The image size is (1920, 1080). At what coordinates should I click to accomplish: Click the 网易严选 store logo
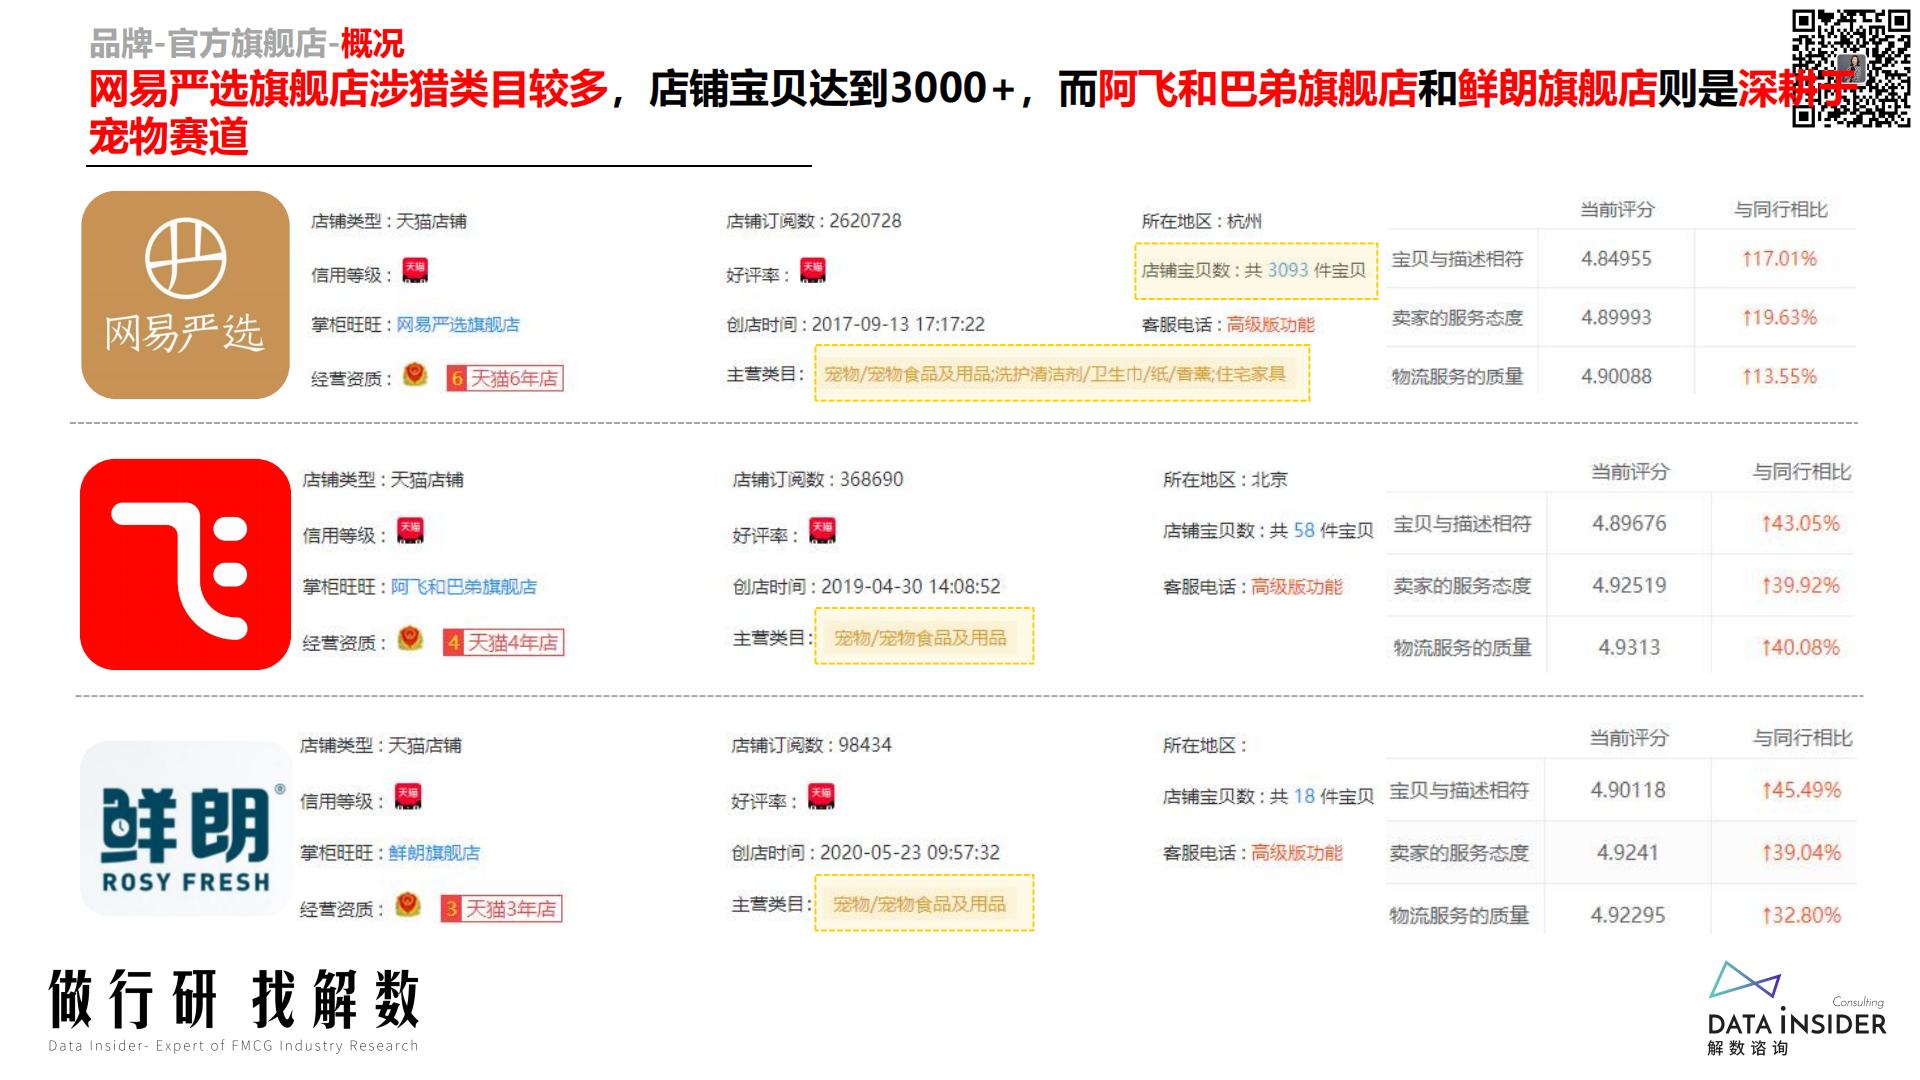(x=185, y=295)
